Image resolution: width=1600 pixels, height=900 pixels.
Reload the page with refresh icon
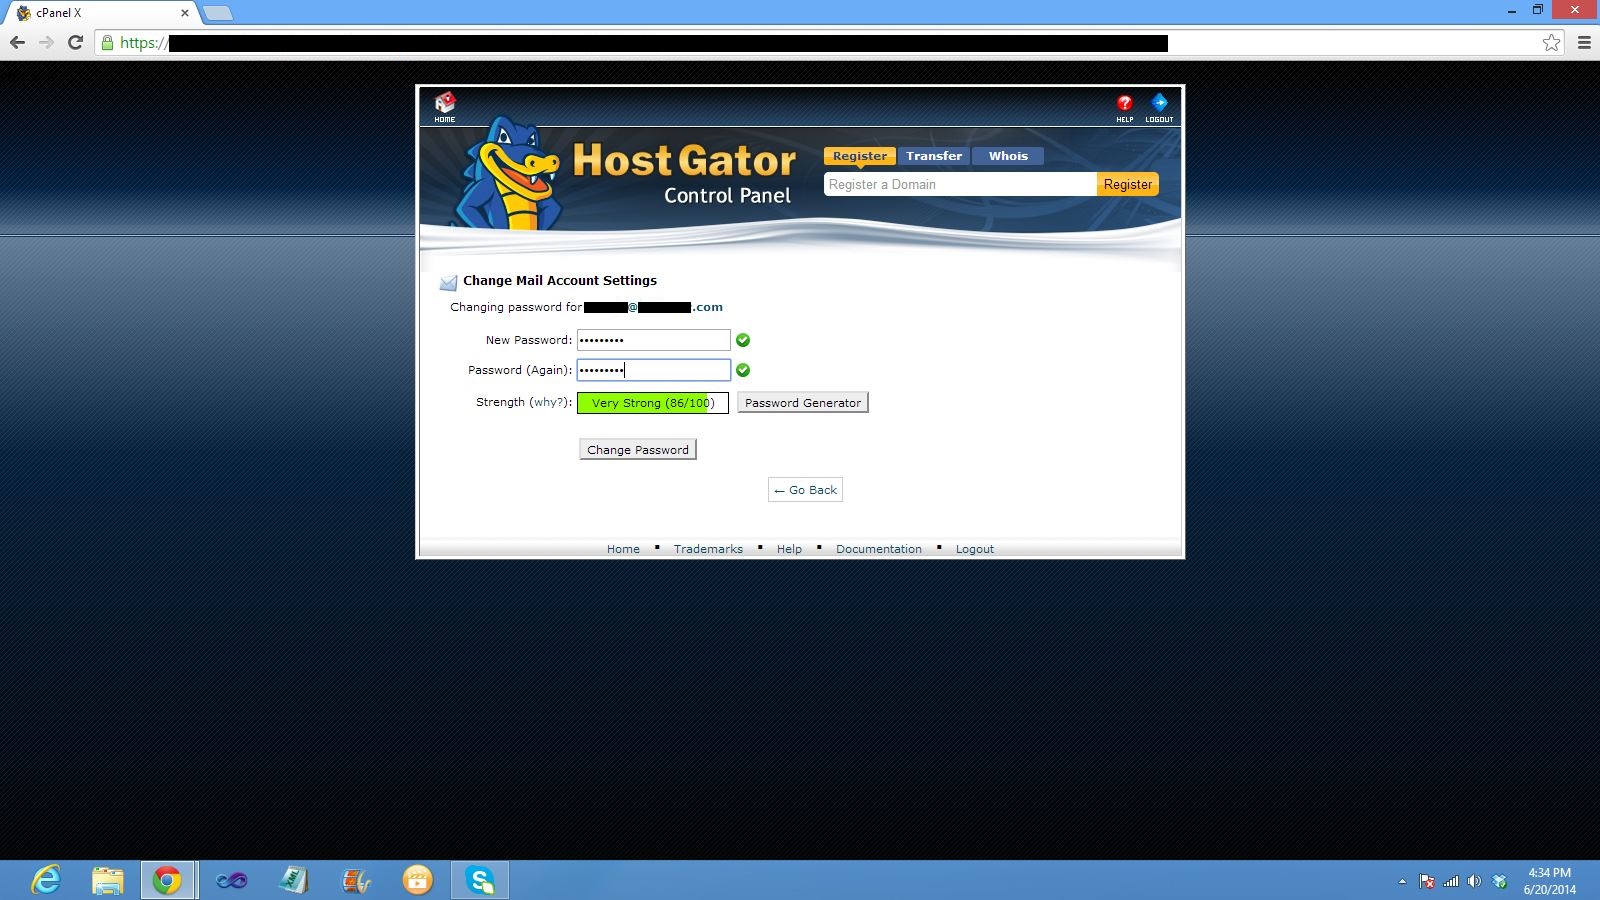click(x=75, y=42)
